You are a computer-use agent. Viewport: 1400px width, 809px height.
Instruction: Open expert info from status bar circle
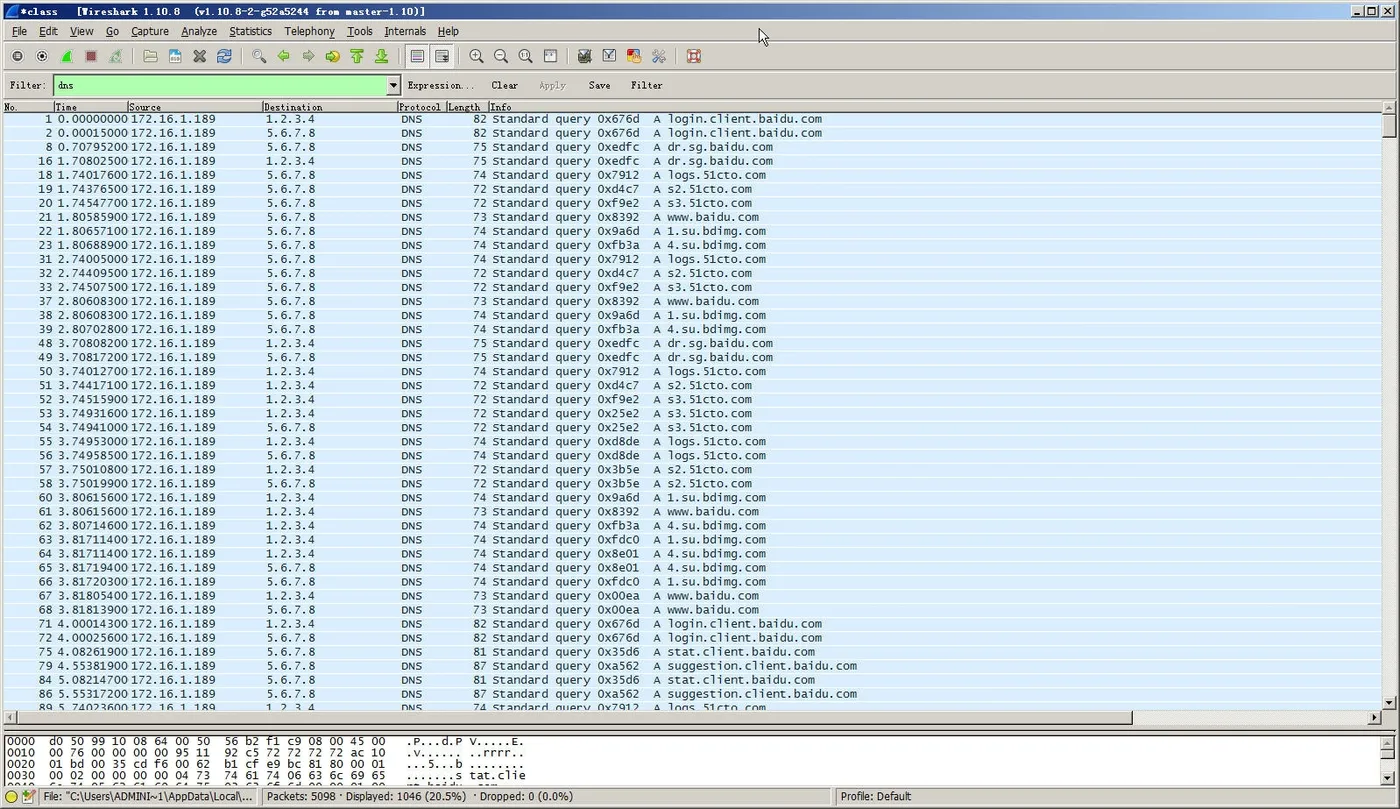(x=11, y=797)
